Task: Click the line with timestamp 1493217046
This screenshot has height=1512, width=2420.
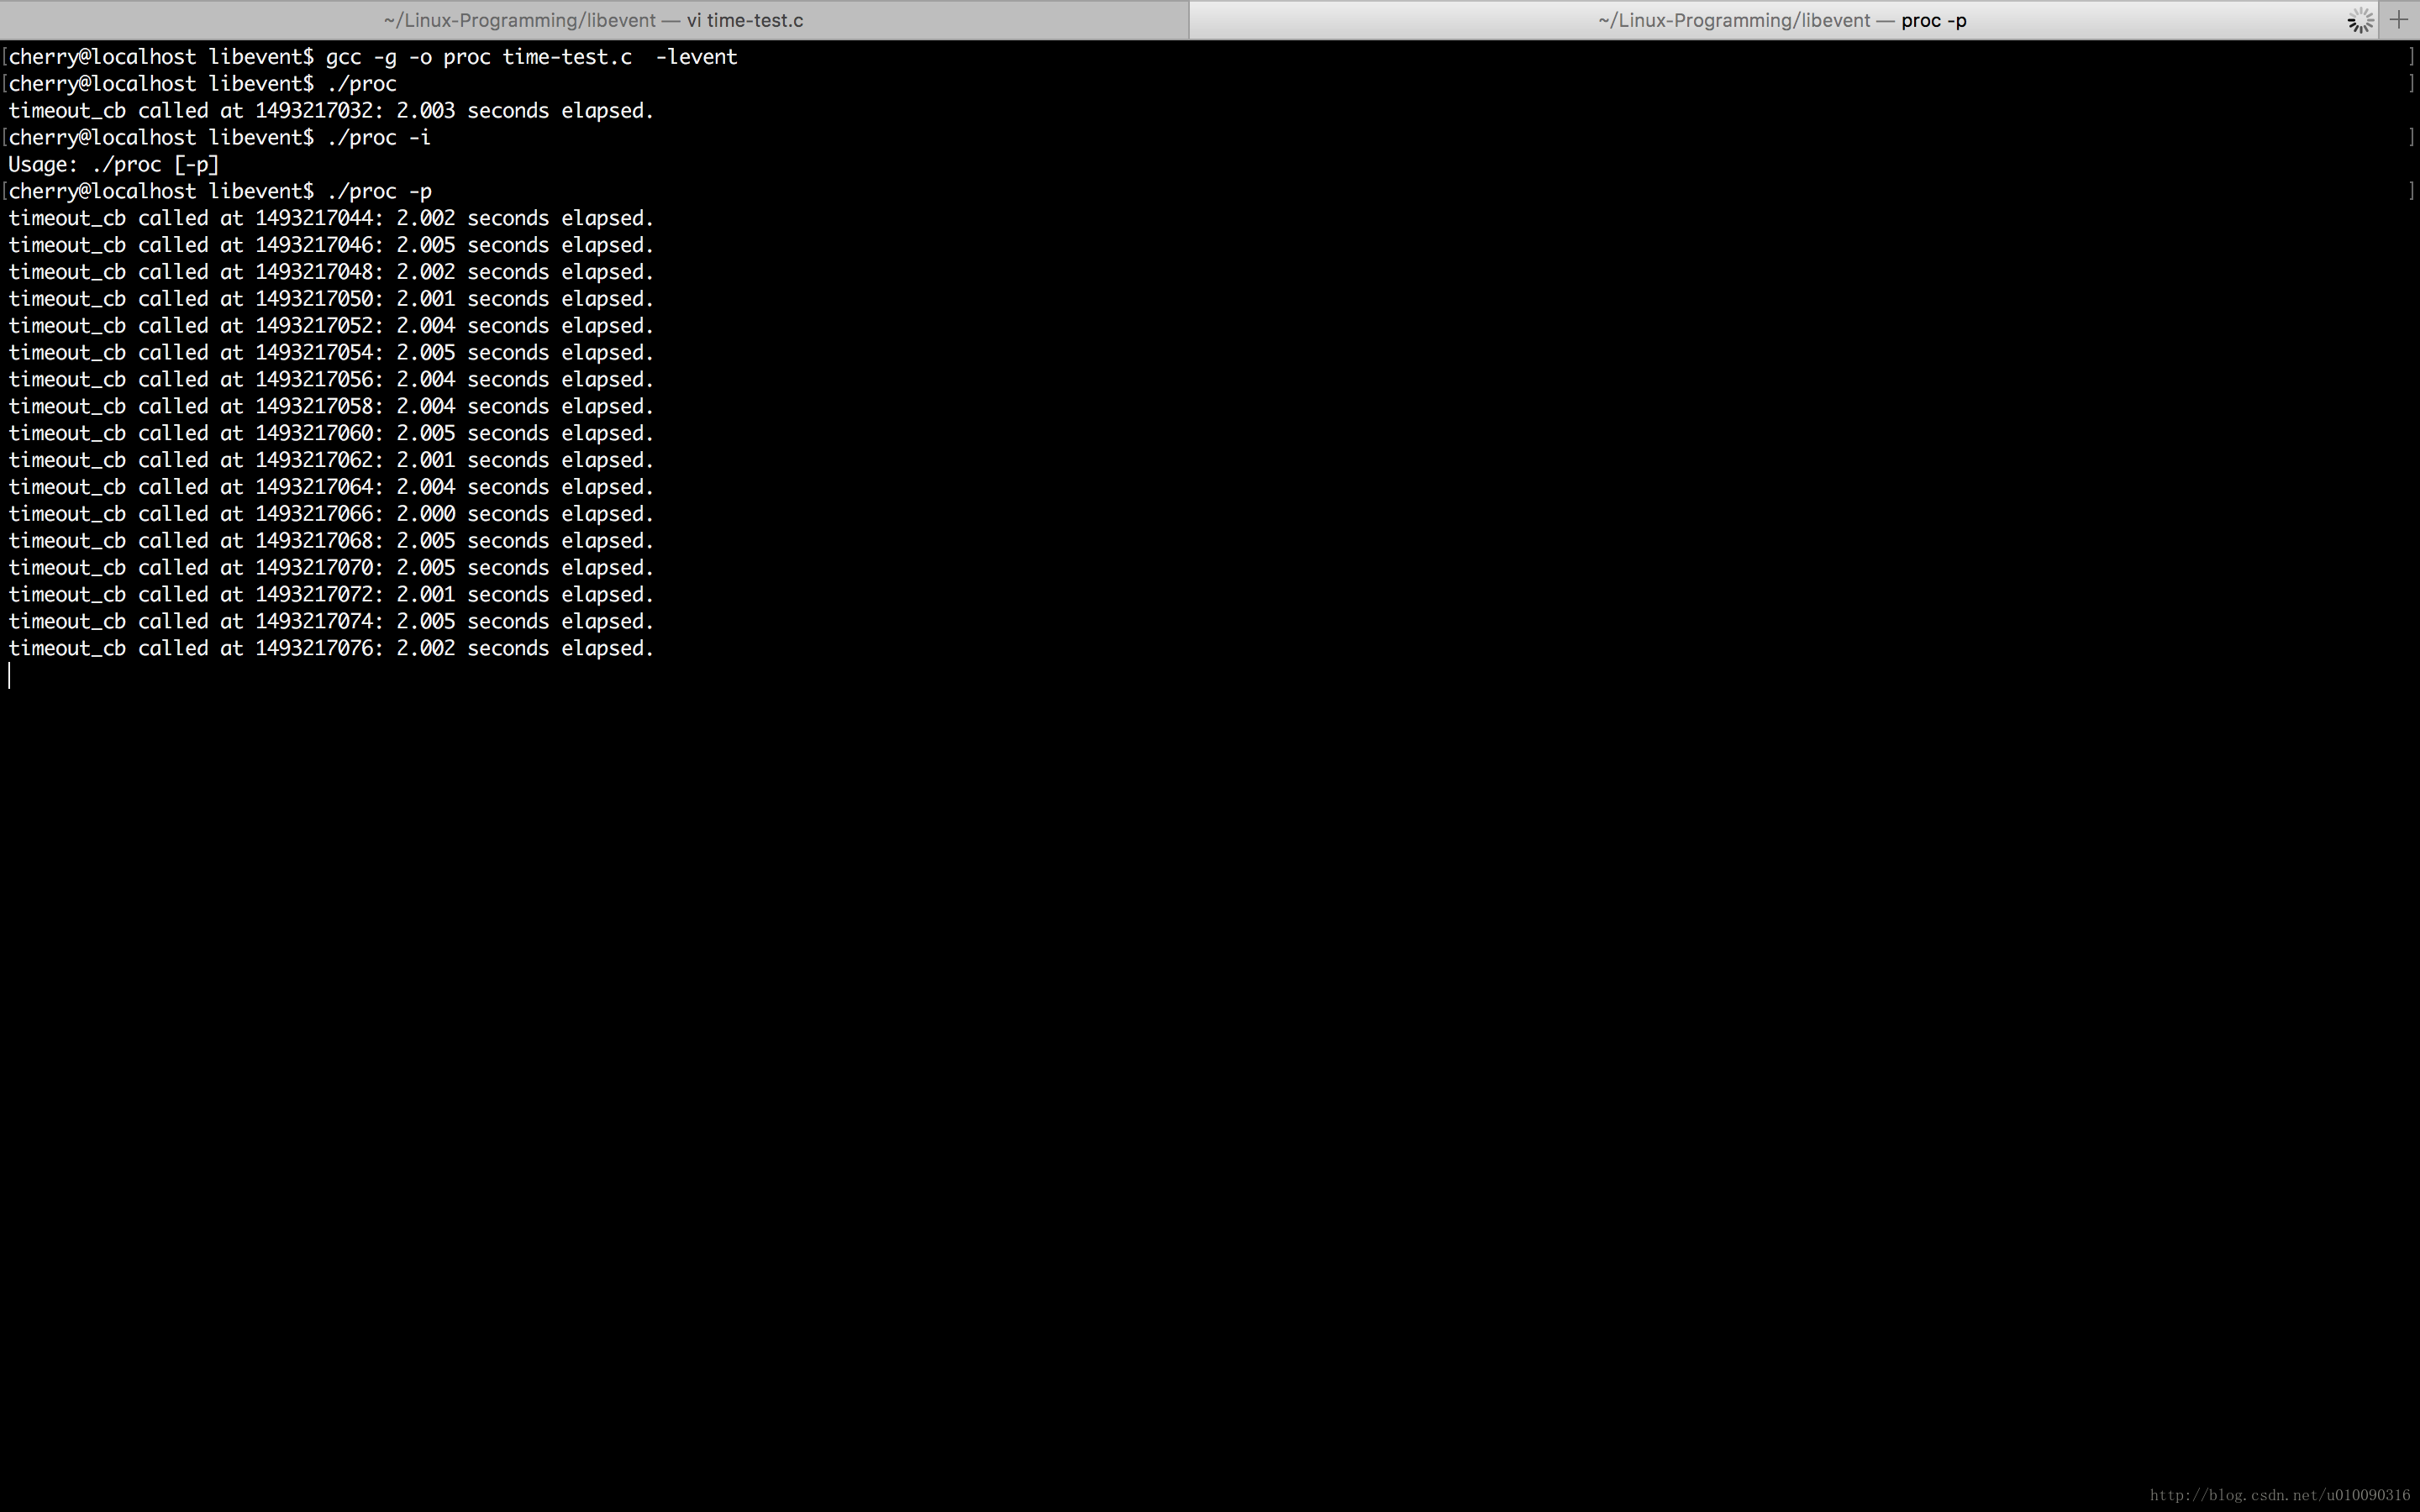Action: [331, 245]
